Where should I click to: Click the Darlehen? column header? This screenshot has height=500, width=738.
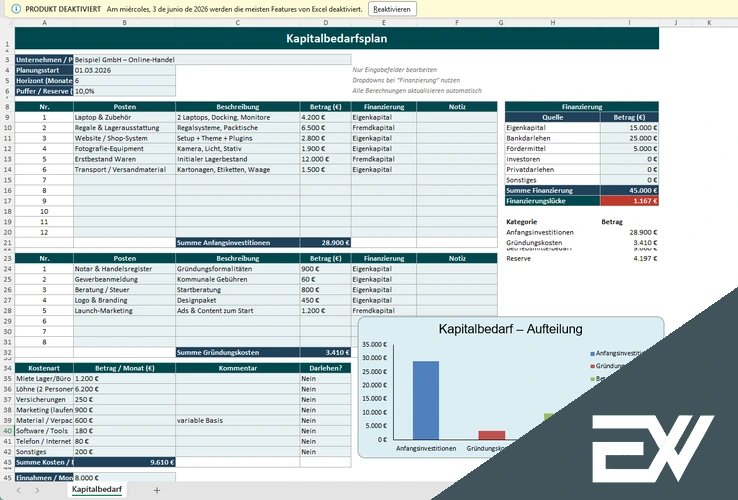(x=325, y=368)
